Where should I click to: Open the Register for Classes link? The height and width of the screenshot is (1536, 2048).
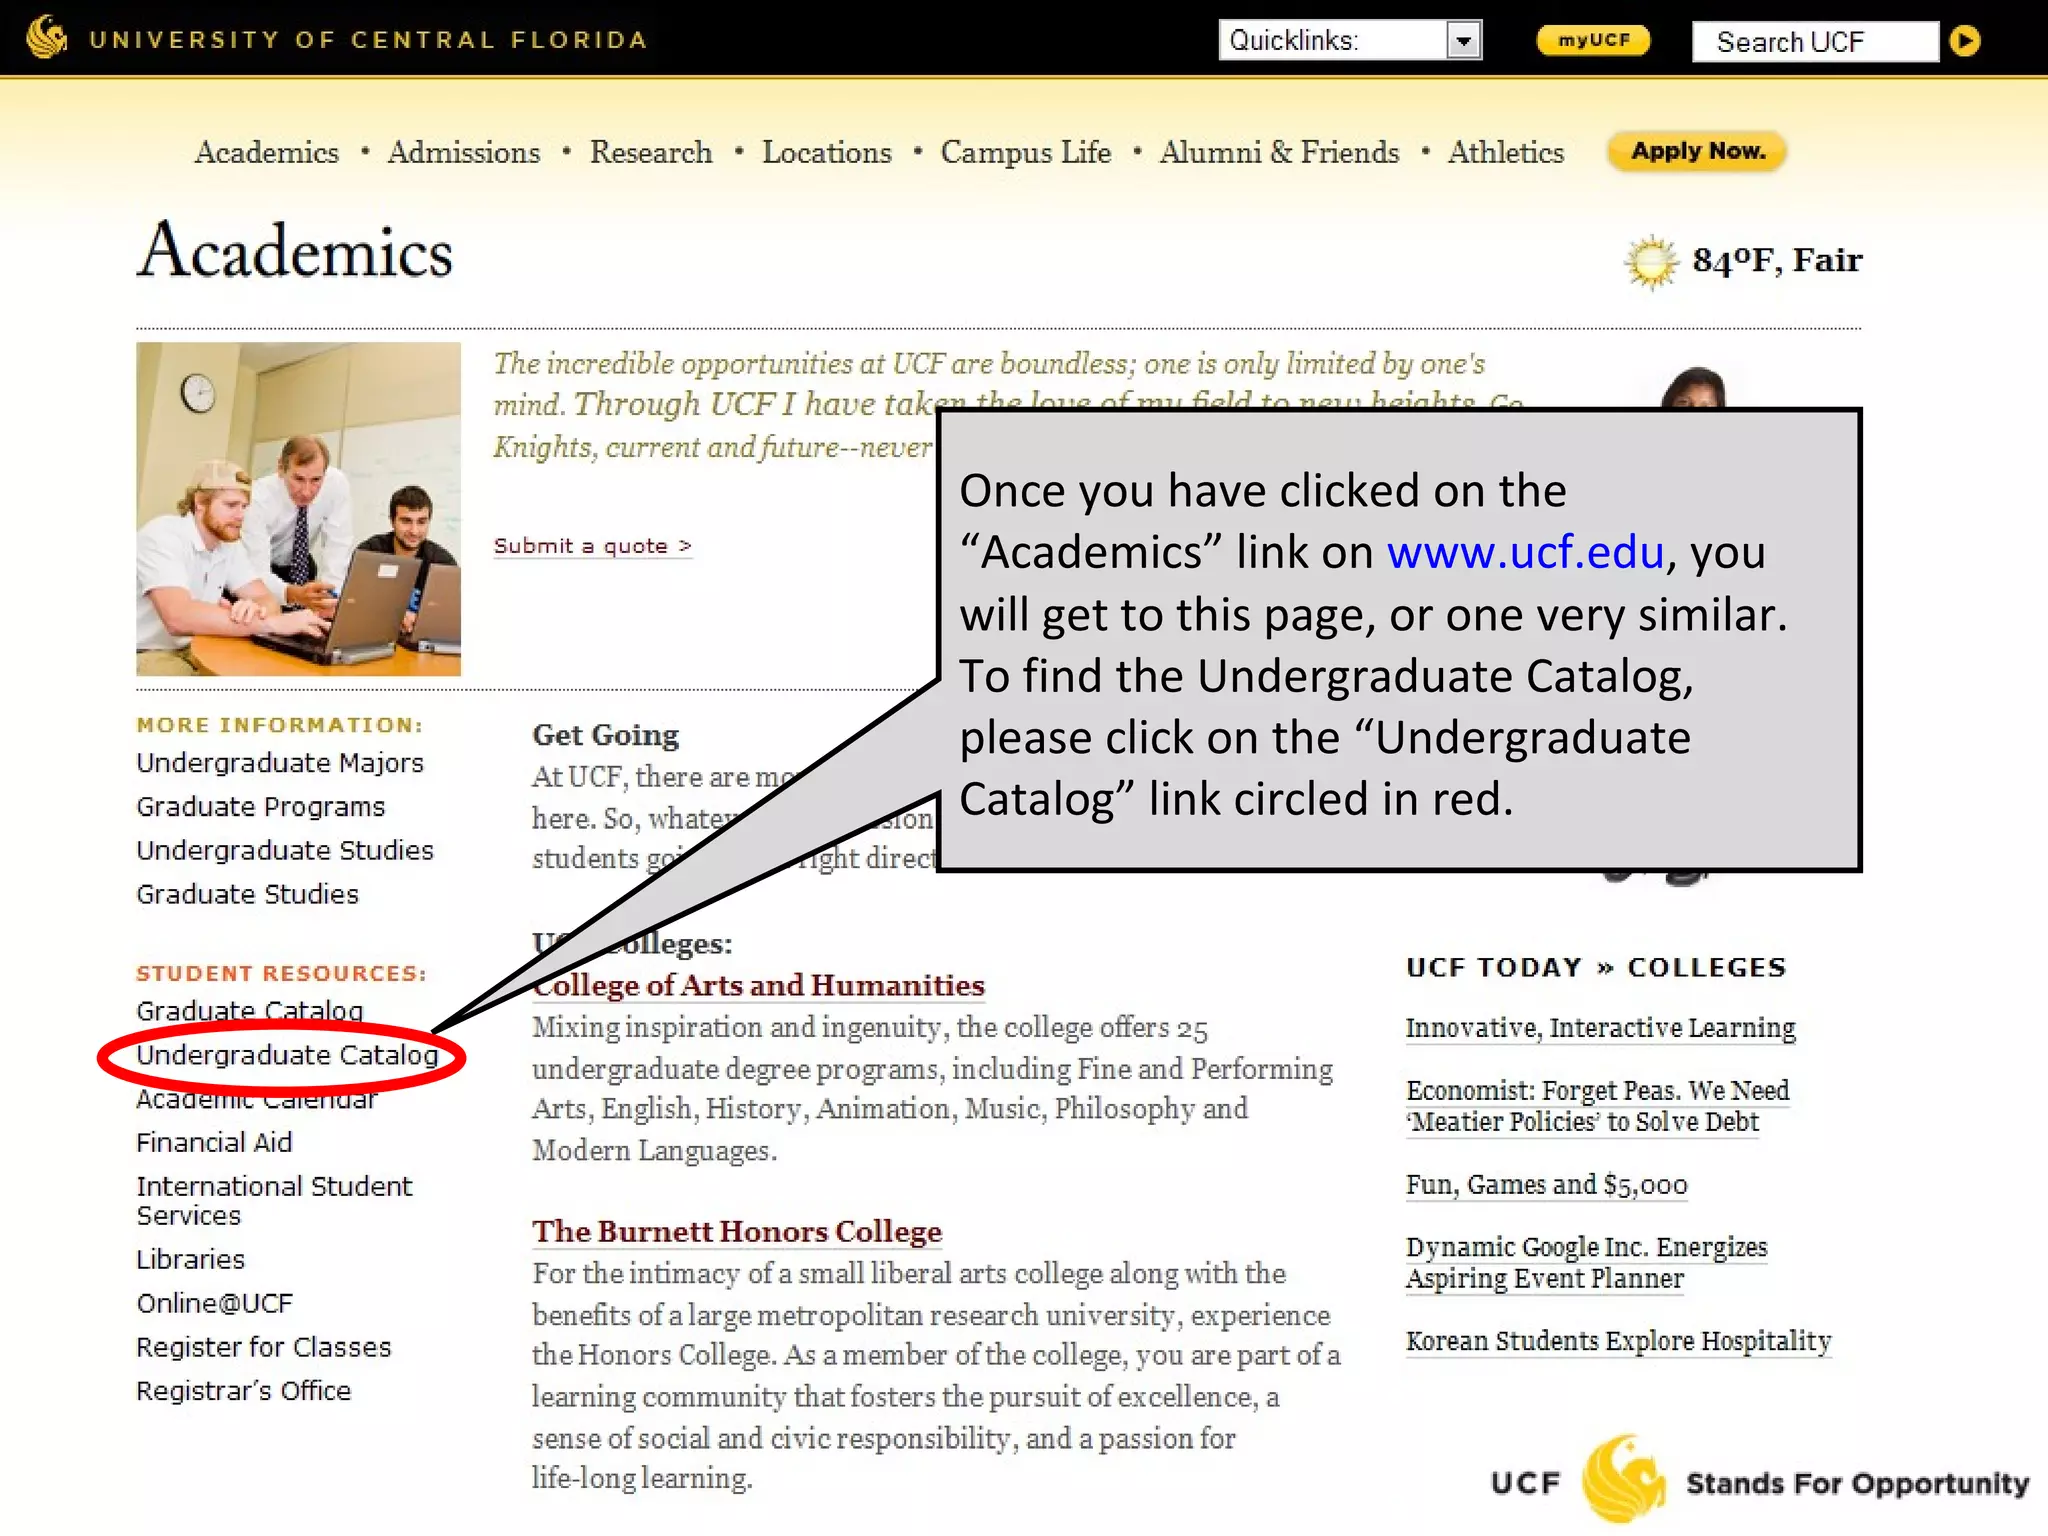264,1347
